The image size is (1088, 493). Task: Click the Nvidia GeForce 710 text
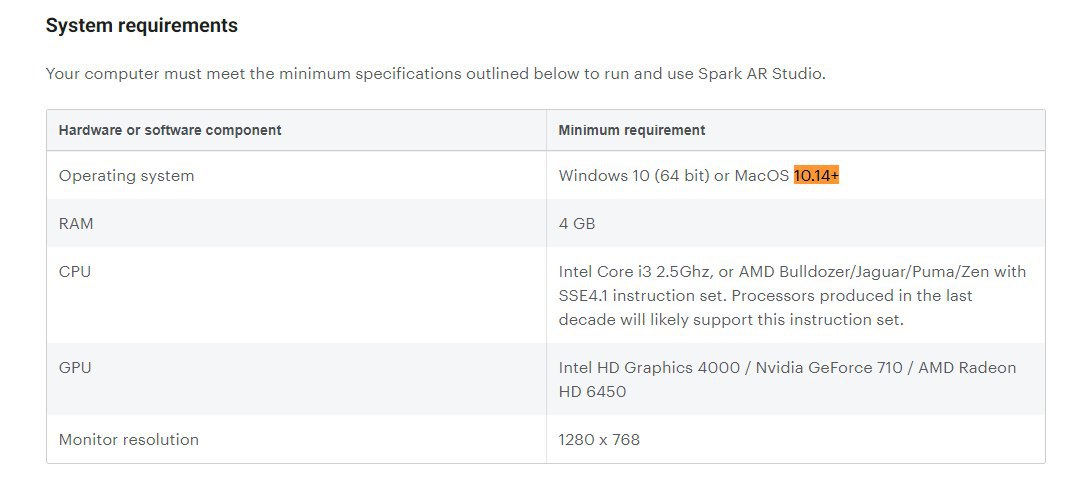829,367
